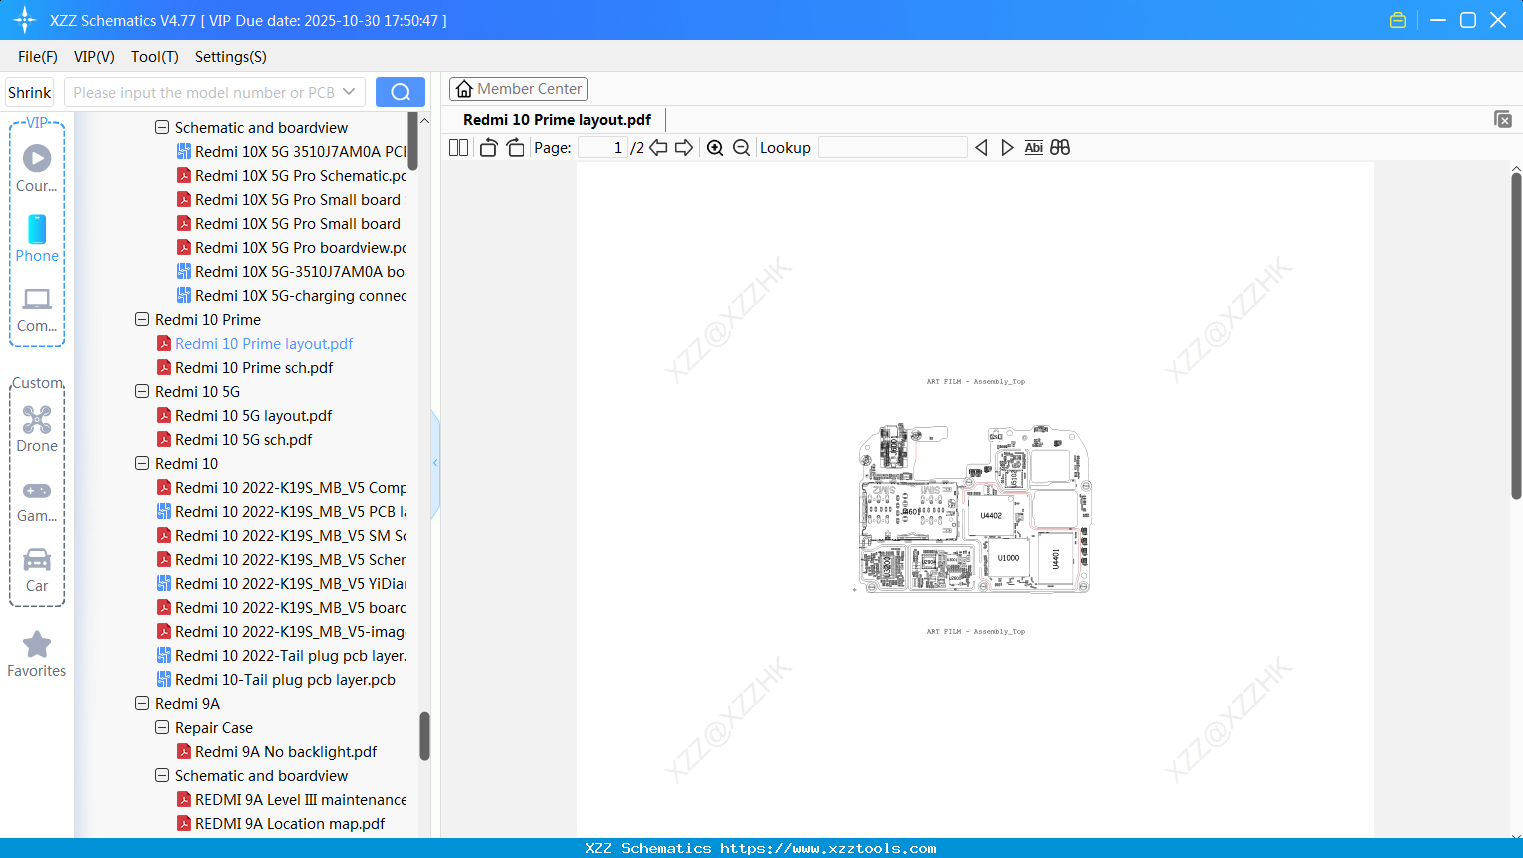This screenshot has width=1523, height=858.
Task: Open the Tool(T) menu
Action: (x=154, y=57)
